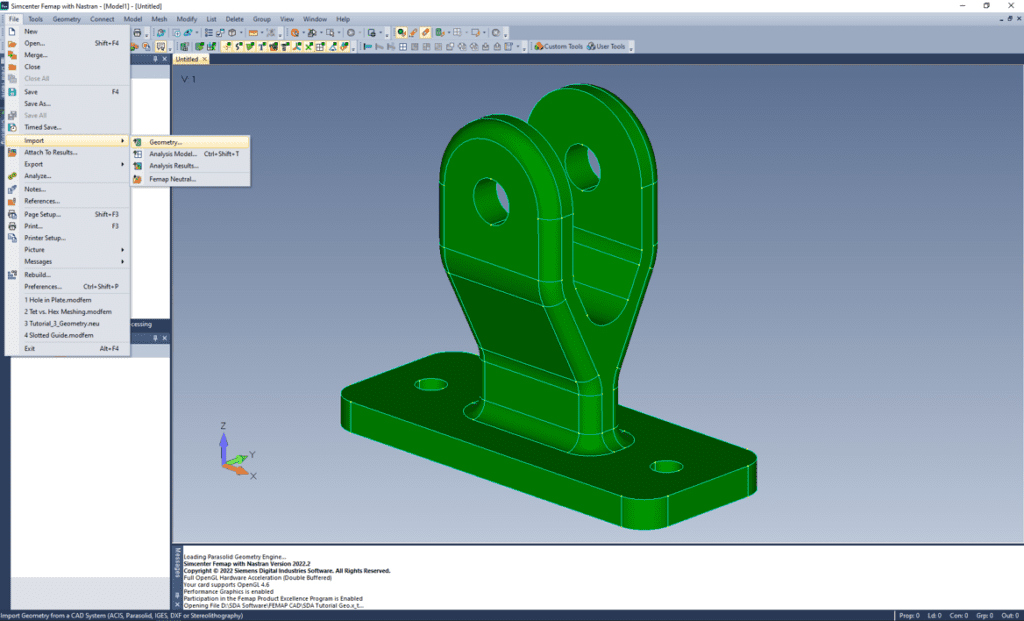Click the Page Setup icon
1024x621 pixels.
(x=12, y=214)
